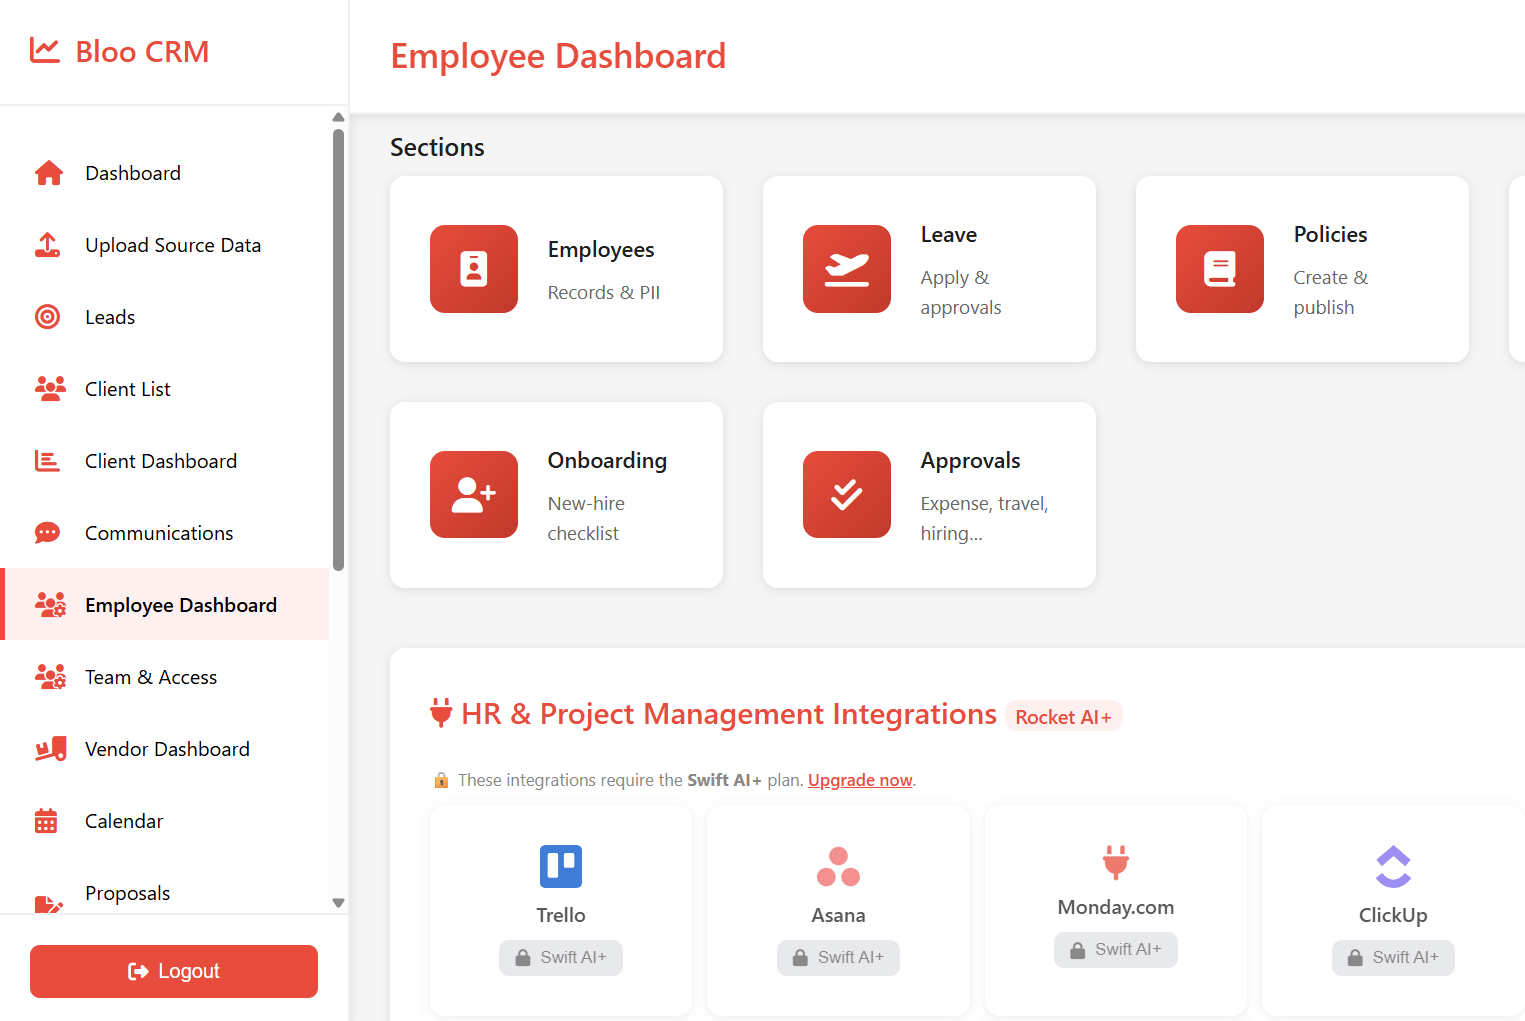Click the Sections heading text

pos(437,147)
